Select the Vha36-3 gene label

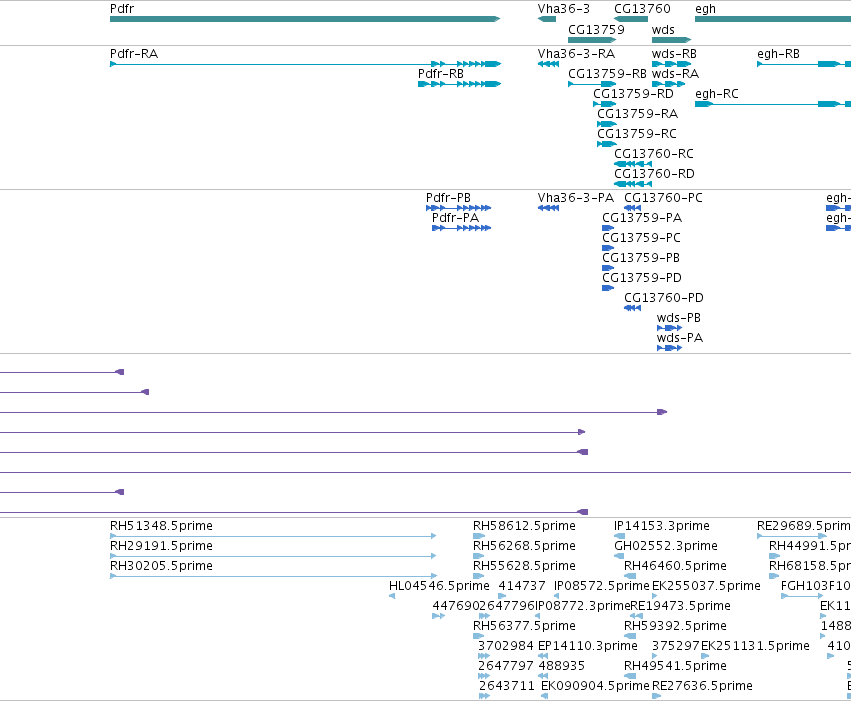[x=563, y=9]
